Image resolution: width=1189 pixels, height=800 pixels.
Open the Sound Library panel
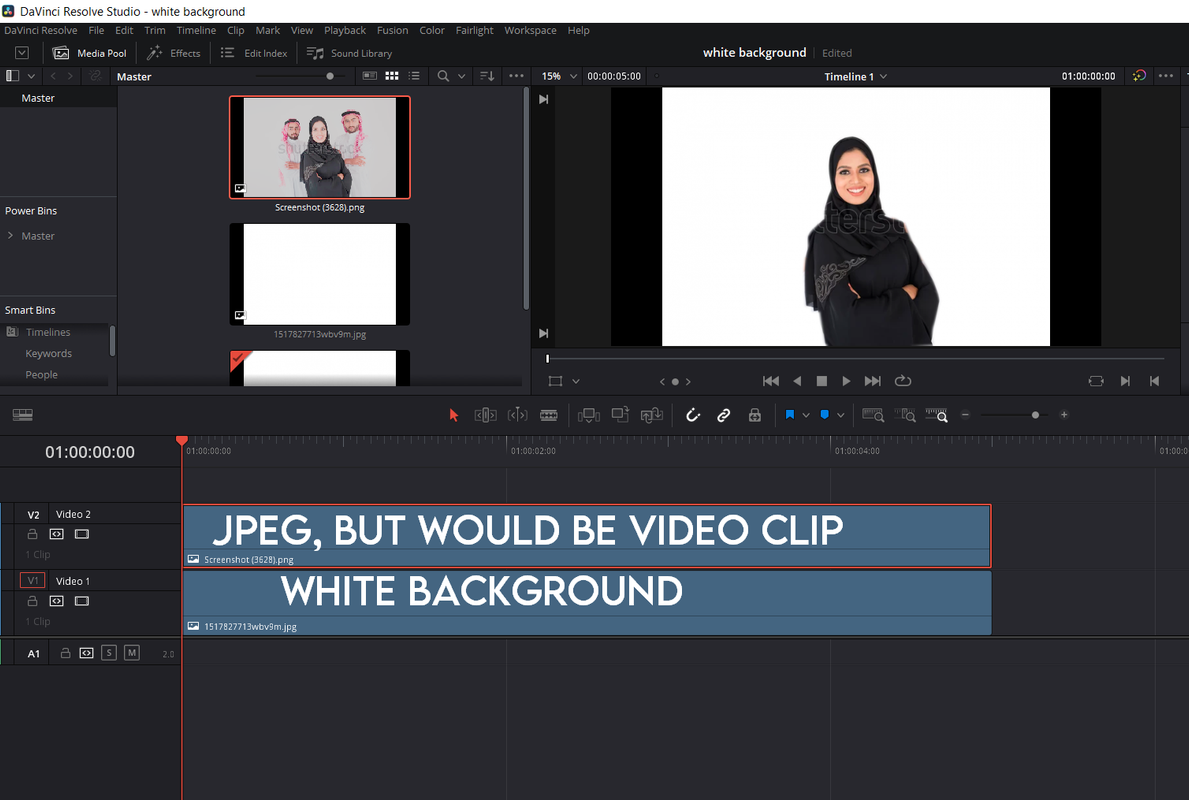point(350,53)
